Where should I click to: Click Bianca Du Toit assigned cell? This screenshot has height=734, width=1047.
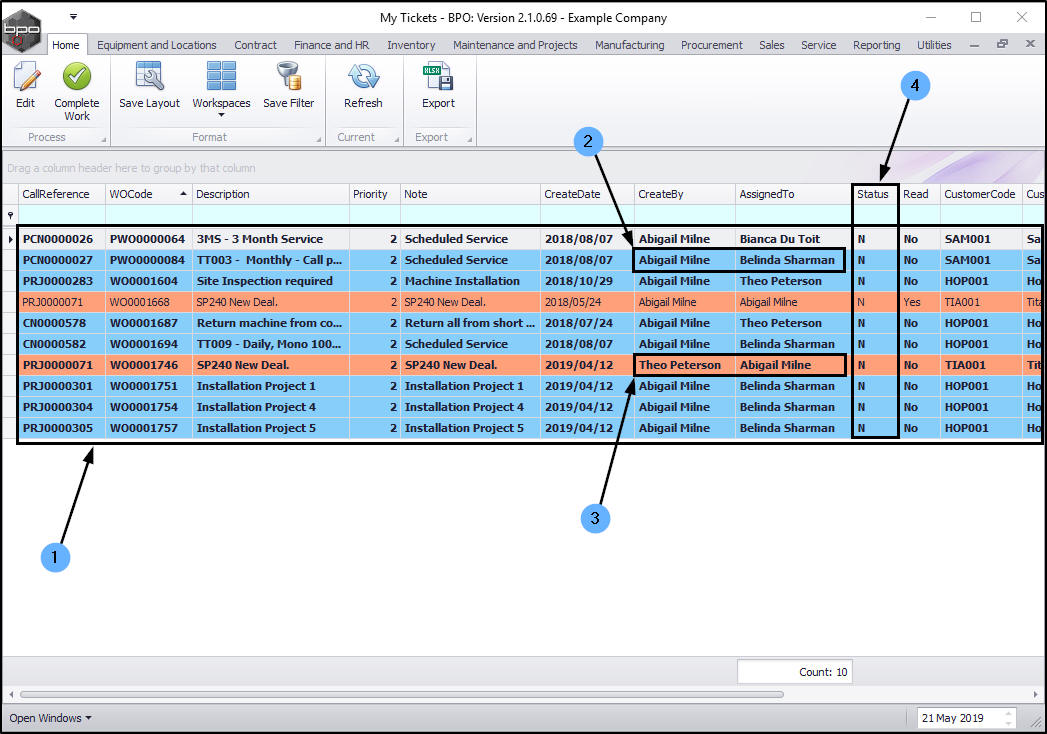793,239
